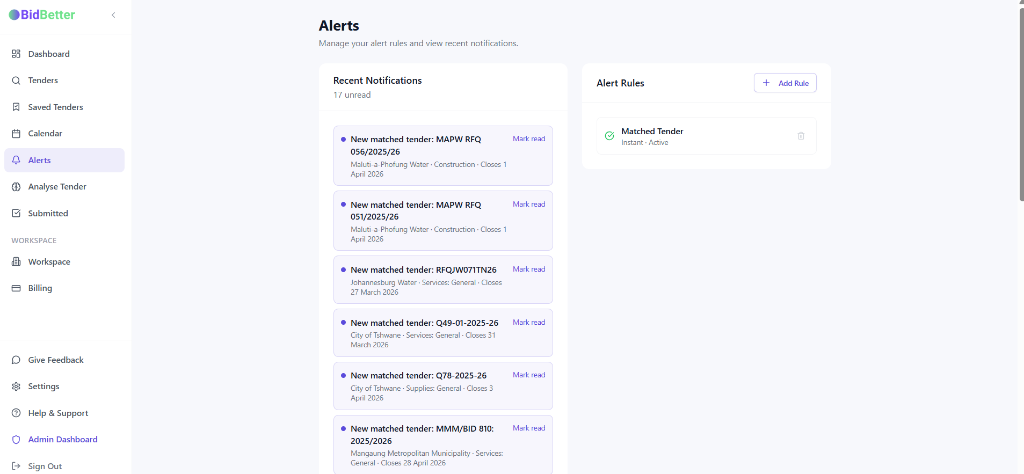Click the Dashboard grid icon

[x=16, y=54]
